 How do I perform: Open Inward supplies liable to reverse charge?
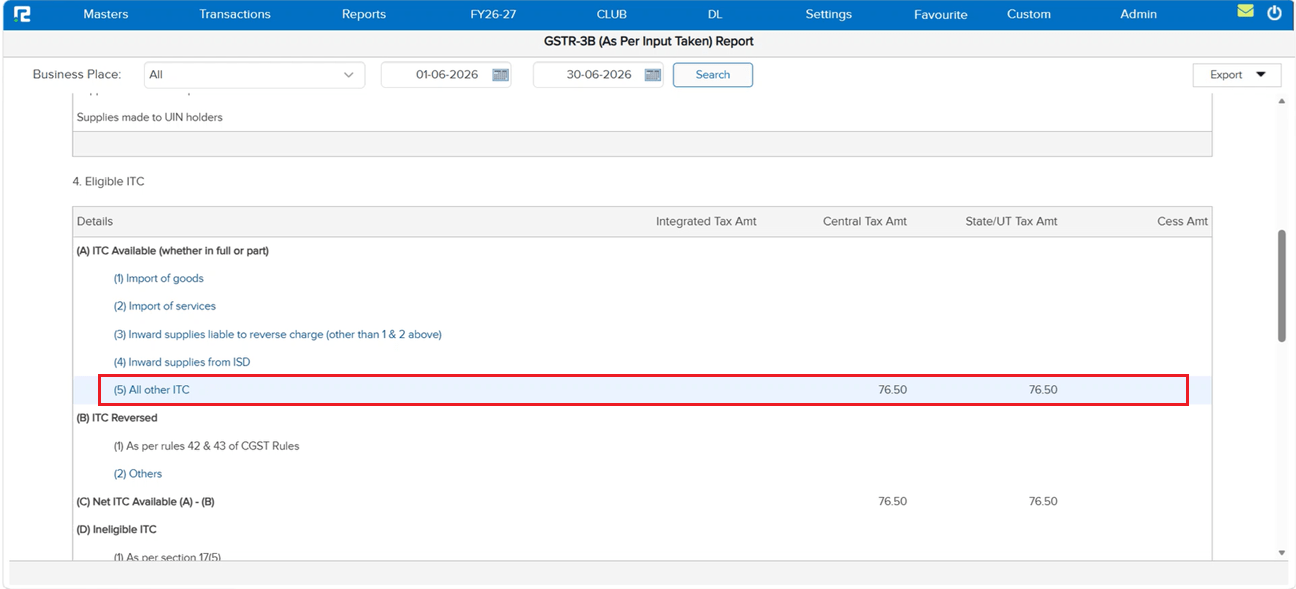tap(277, 335)
